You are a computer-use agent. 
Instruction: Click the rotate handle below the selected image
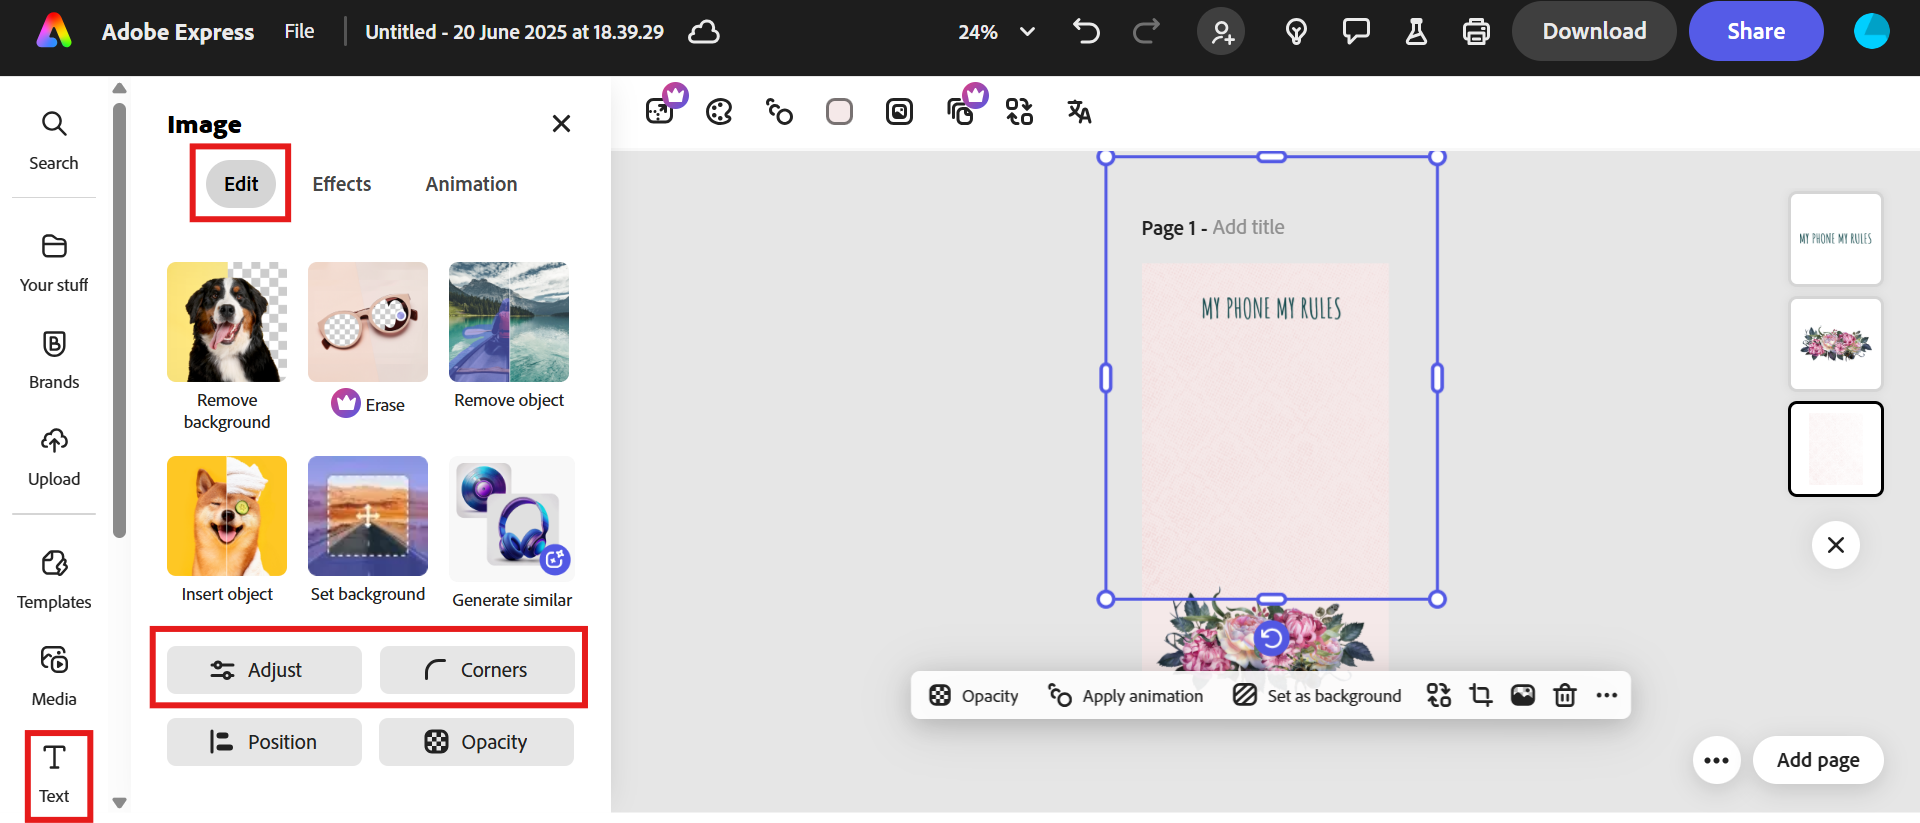pos(1271,637)
